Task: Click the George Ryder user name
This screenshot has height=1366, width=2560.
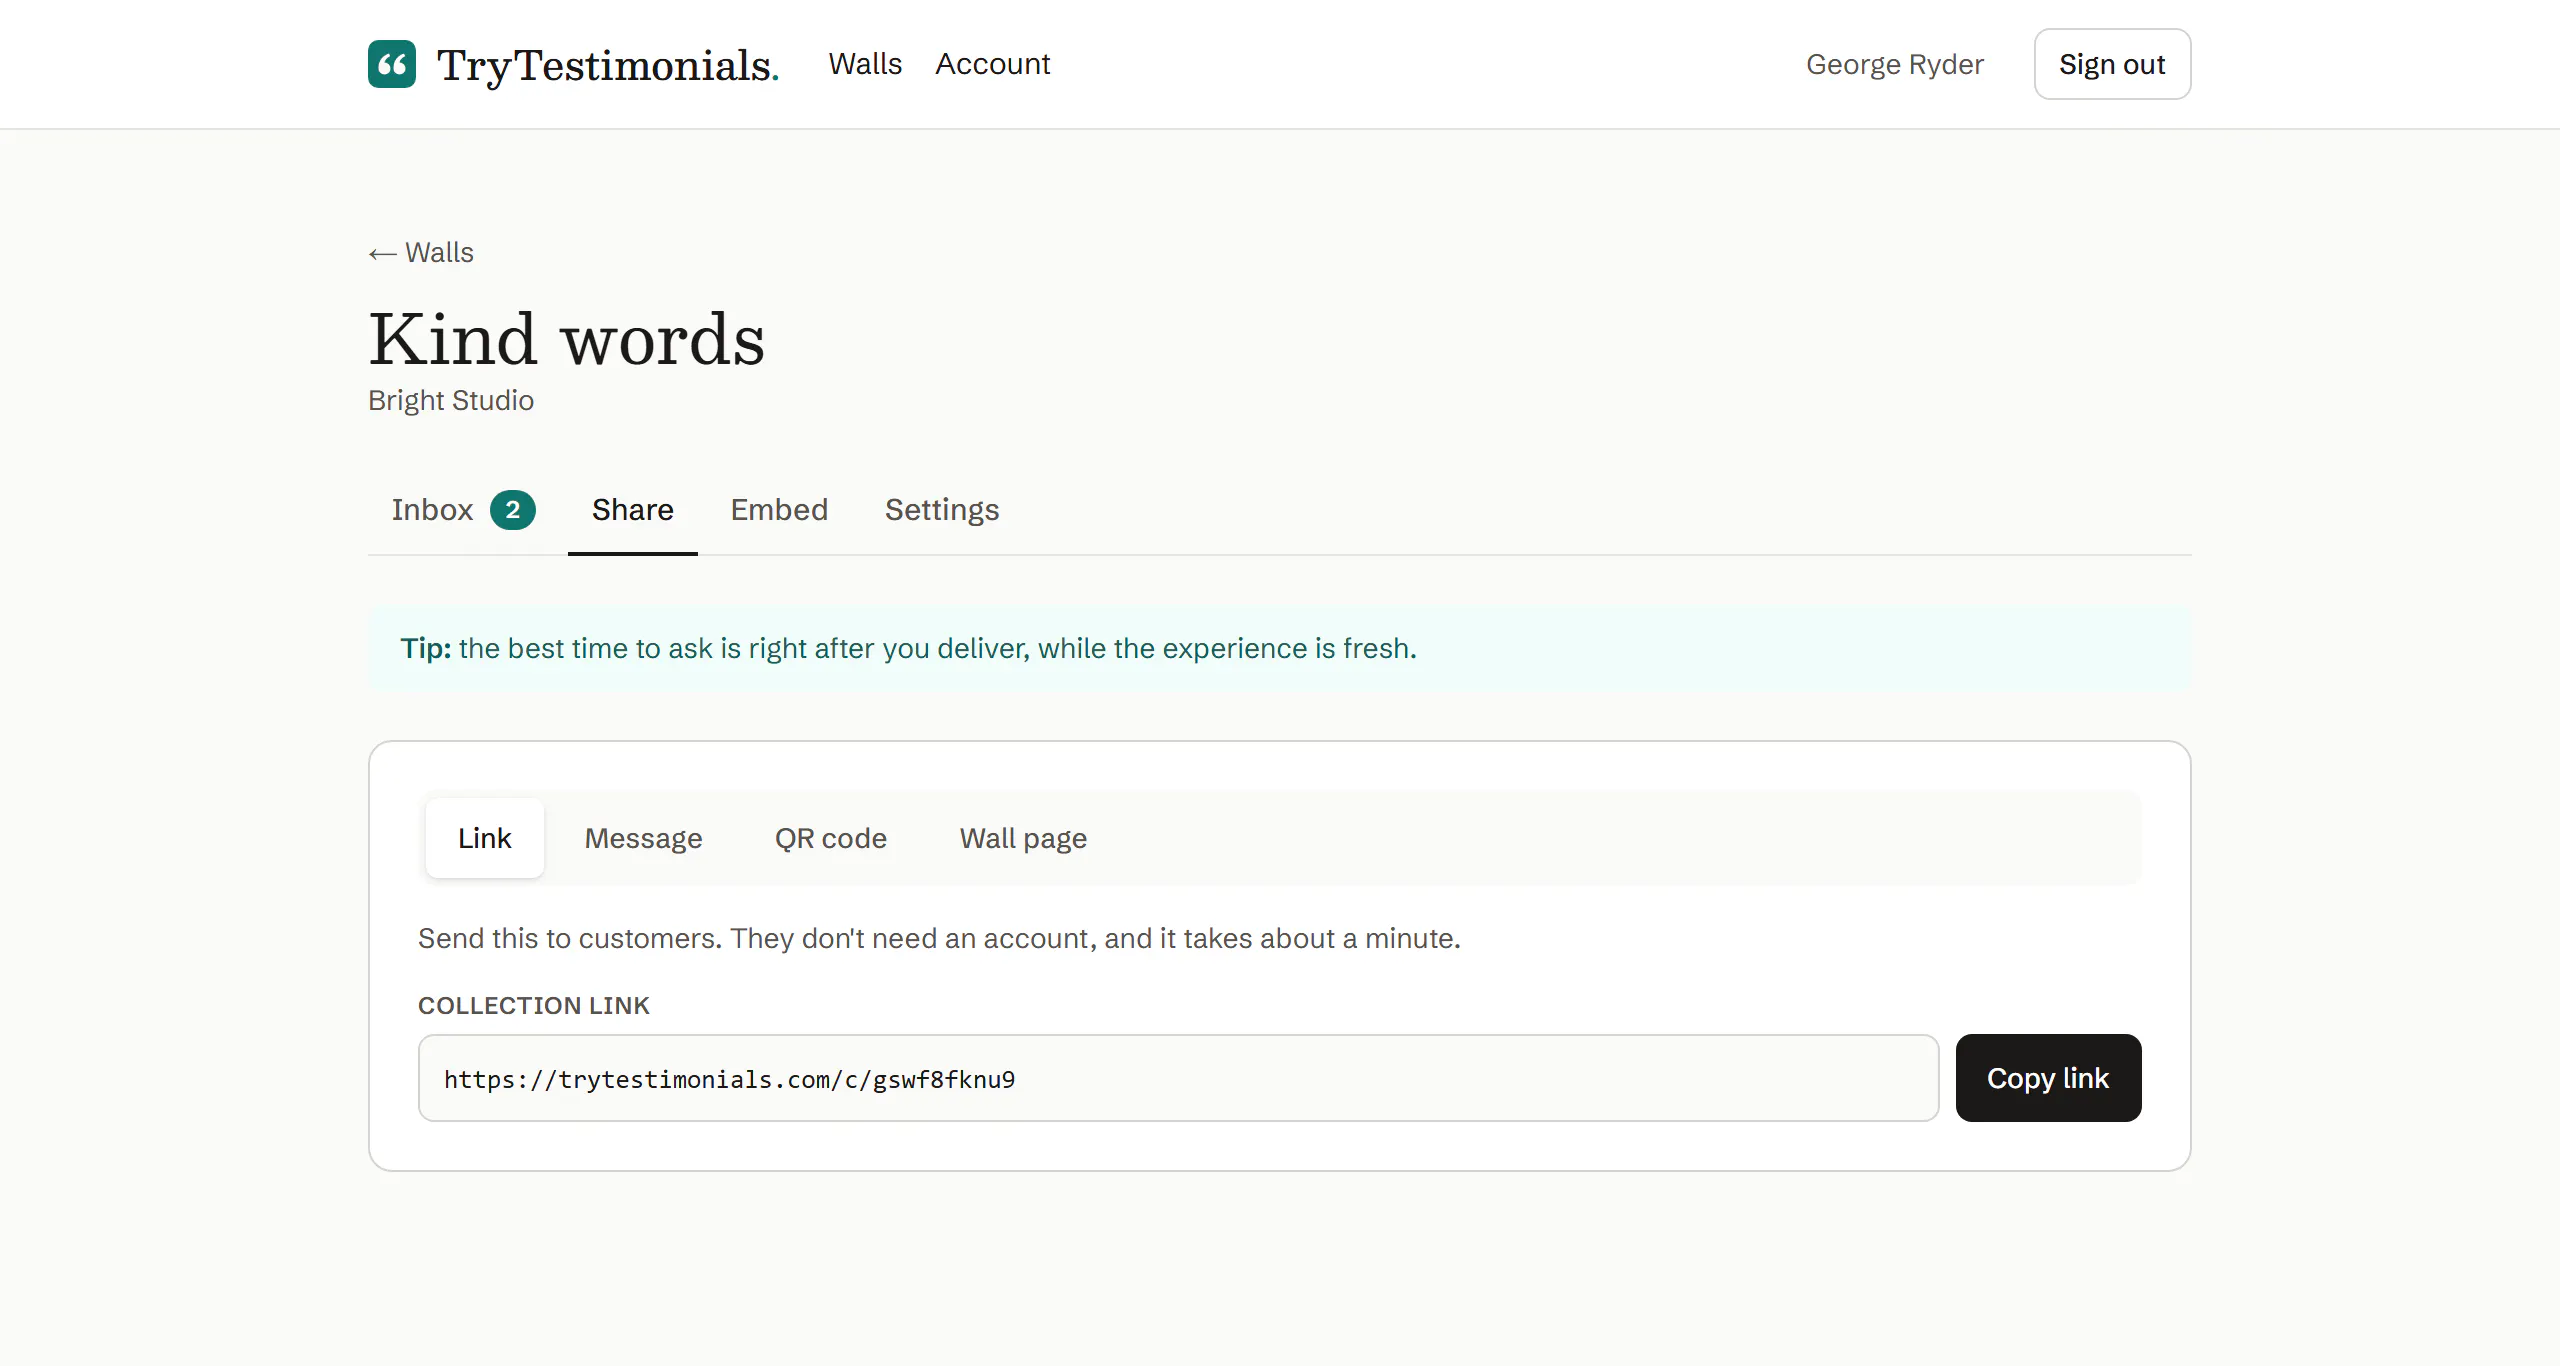Action: click(1894, 64)
